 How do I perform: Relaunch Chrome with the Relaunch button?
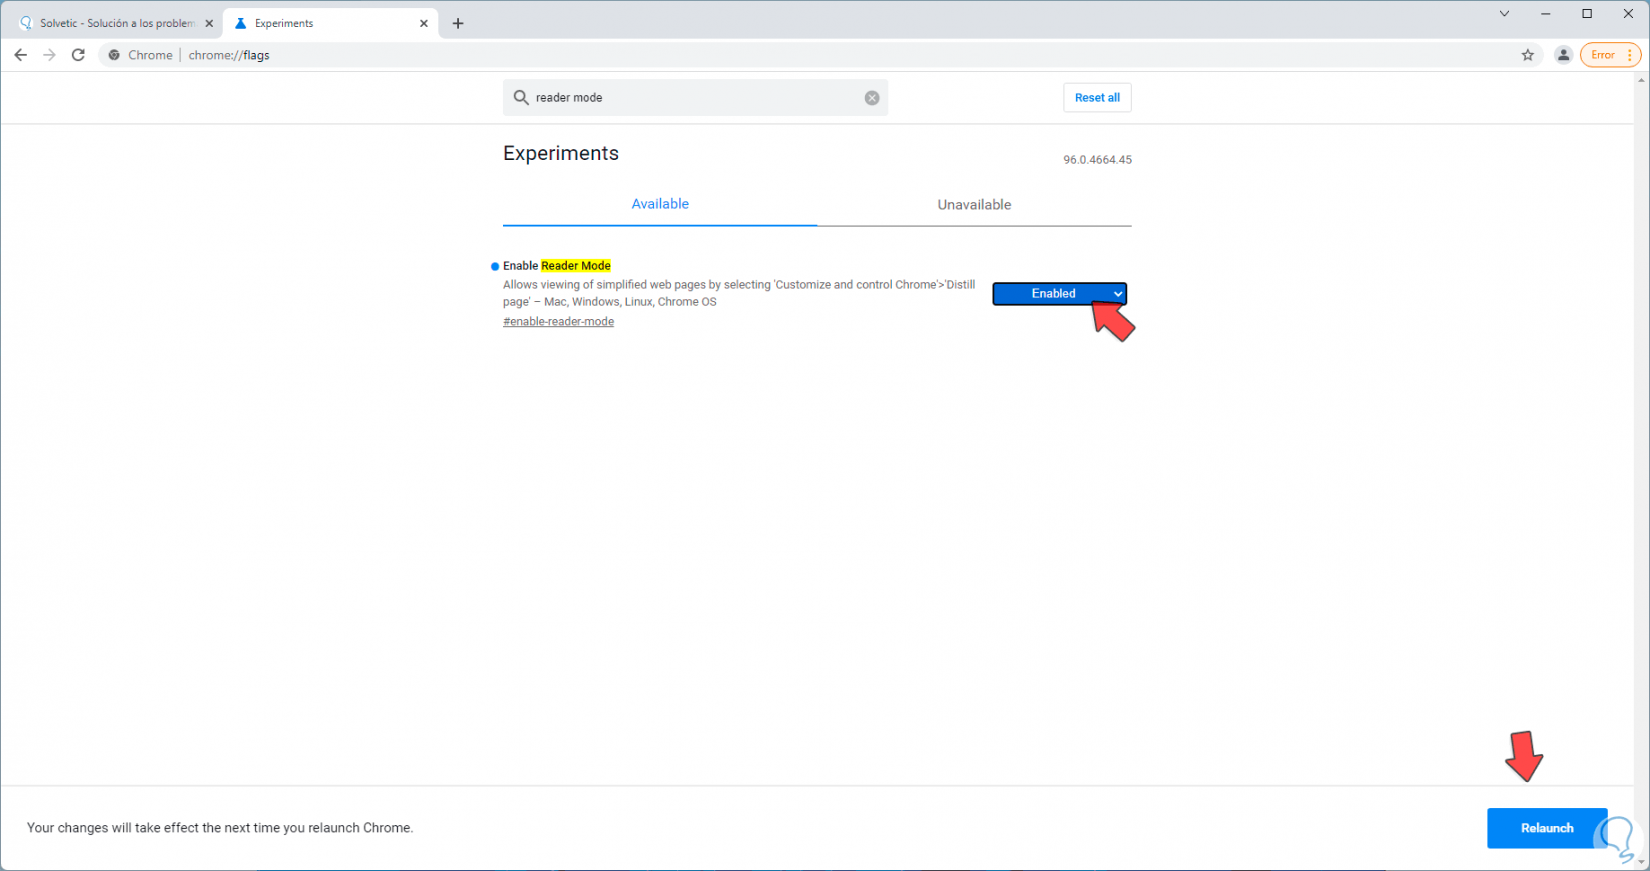[x=1547, y=828]
